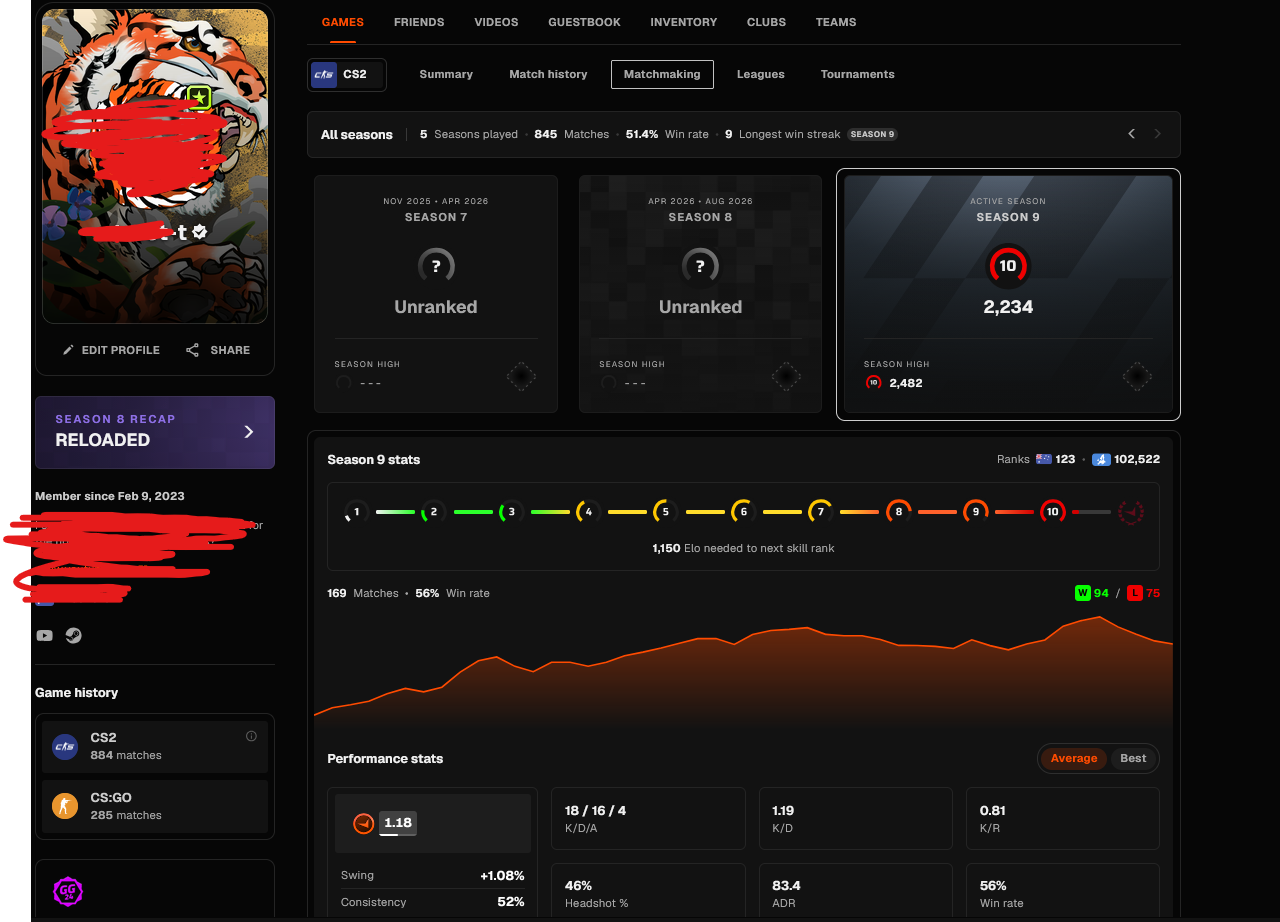This screenshot has width=1280, height=922.
Task: Click the profile avatar tiger image
Action: (155, 166)
